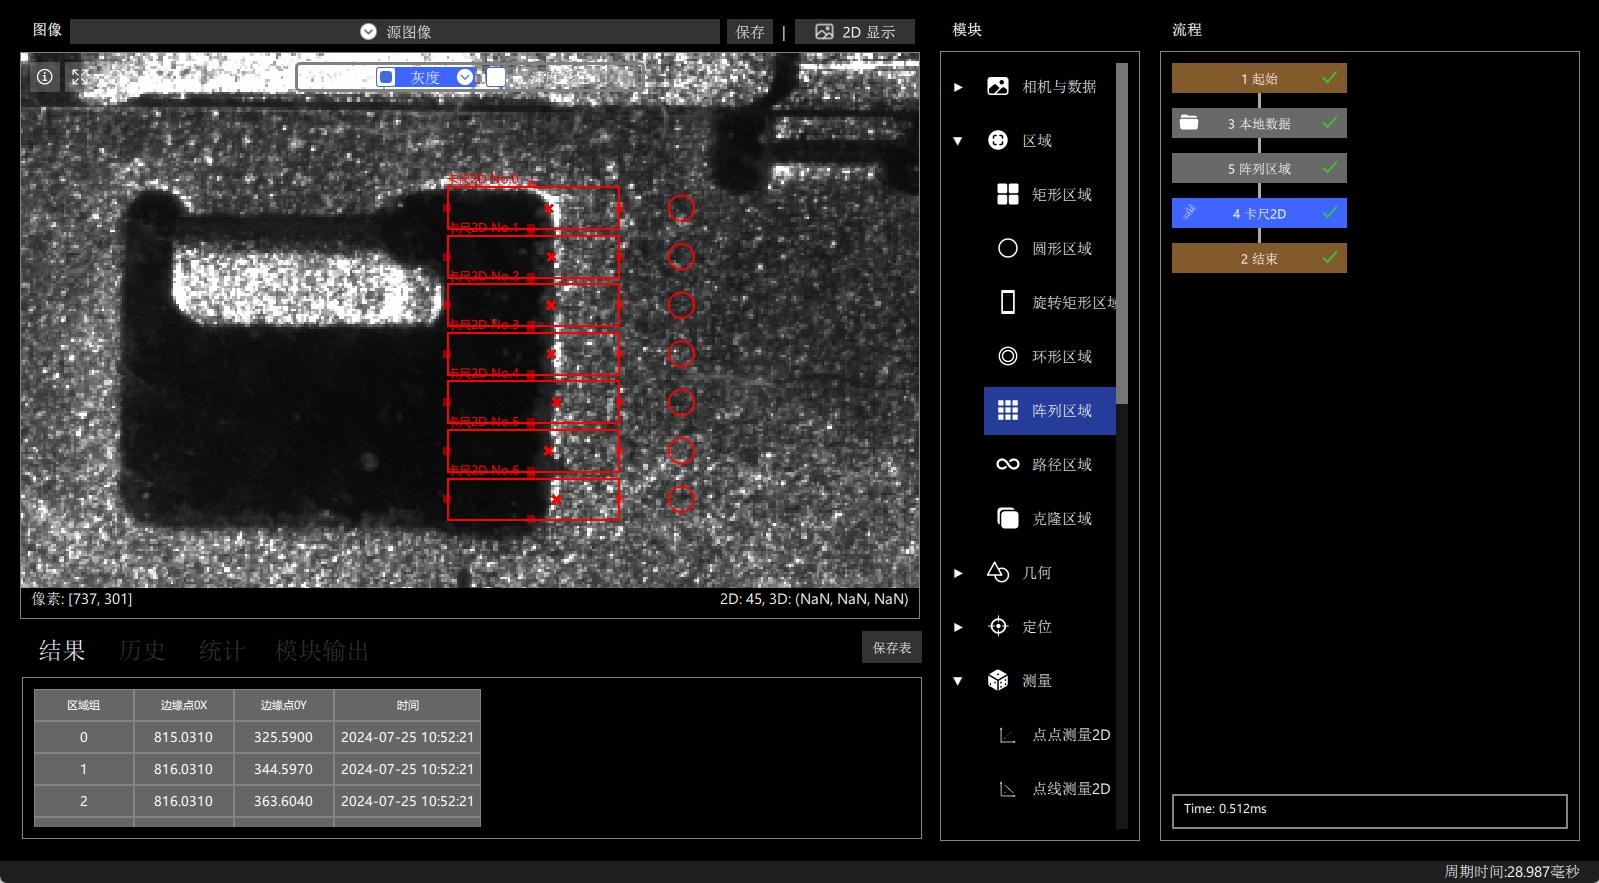Click the Time: 0.512ms field
Screen dimensions: 1599x883
1369,811
